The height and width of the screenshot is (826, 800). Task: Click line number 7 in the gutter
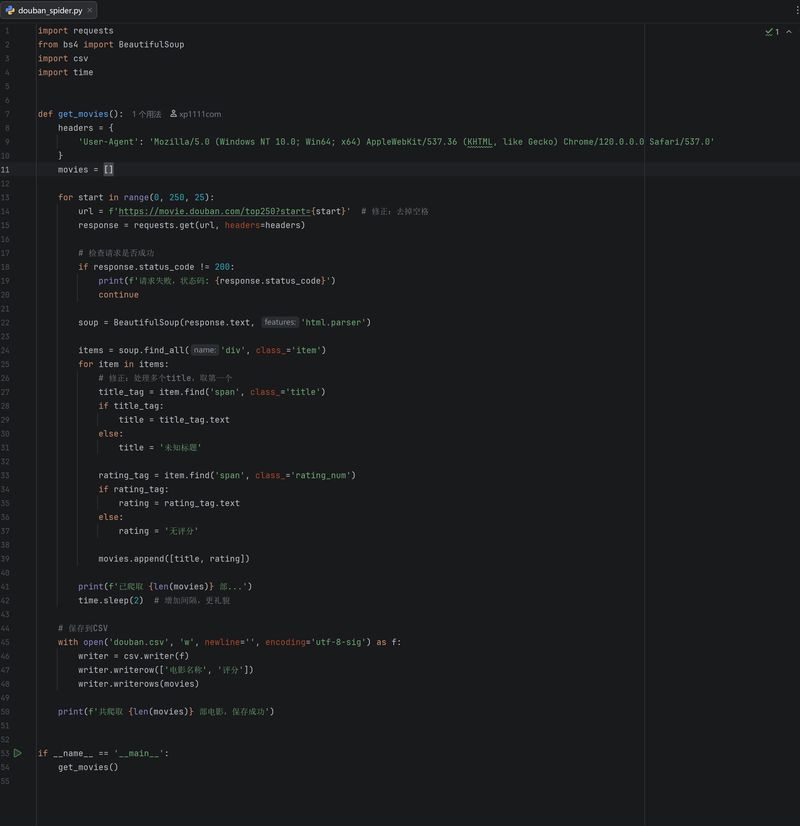click(x=6, y=114)
